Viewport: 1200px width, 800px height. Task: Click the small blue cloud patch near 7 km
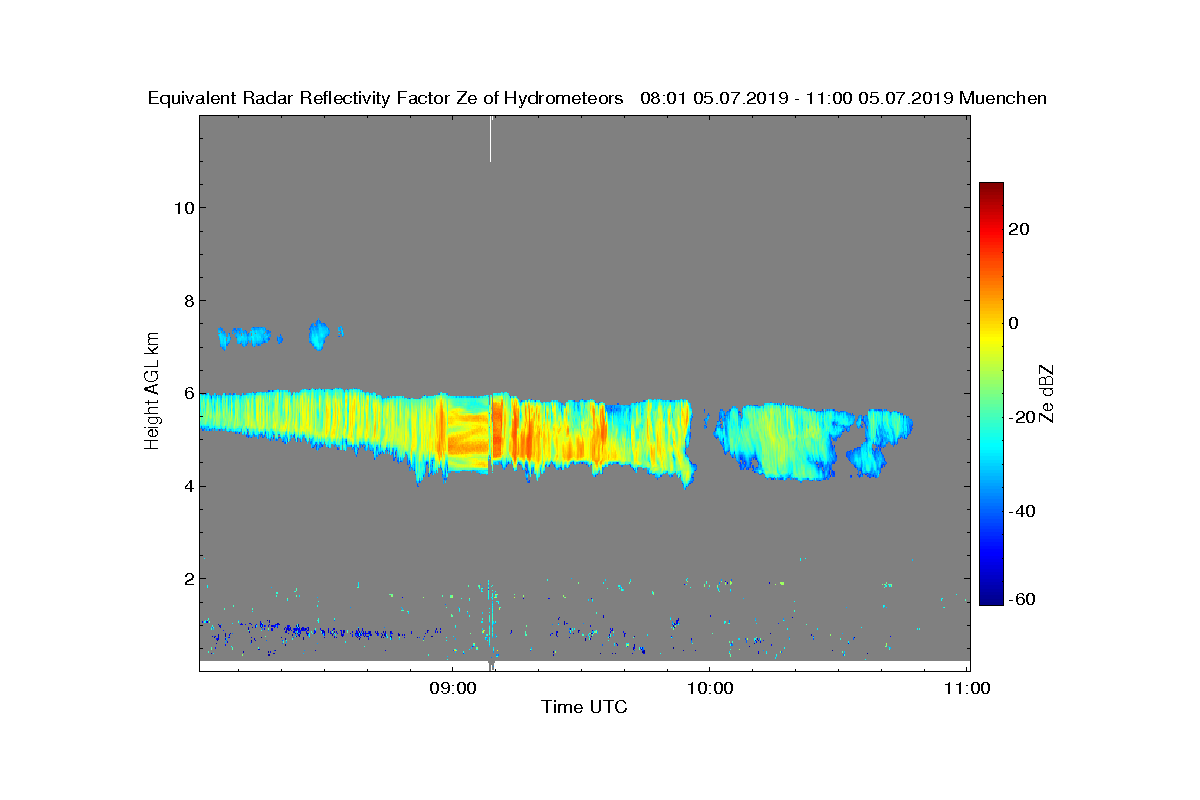pos(319,335)
